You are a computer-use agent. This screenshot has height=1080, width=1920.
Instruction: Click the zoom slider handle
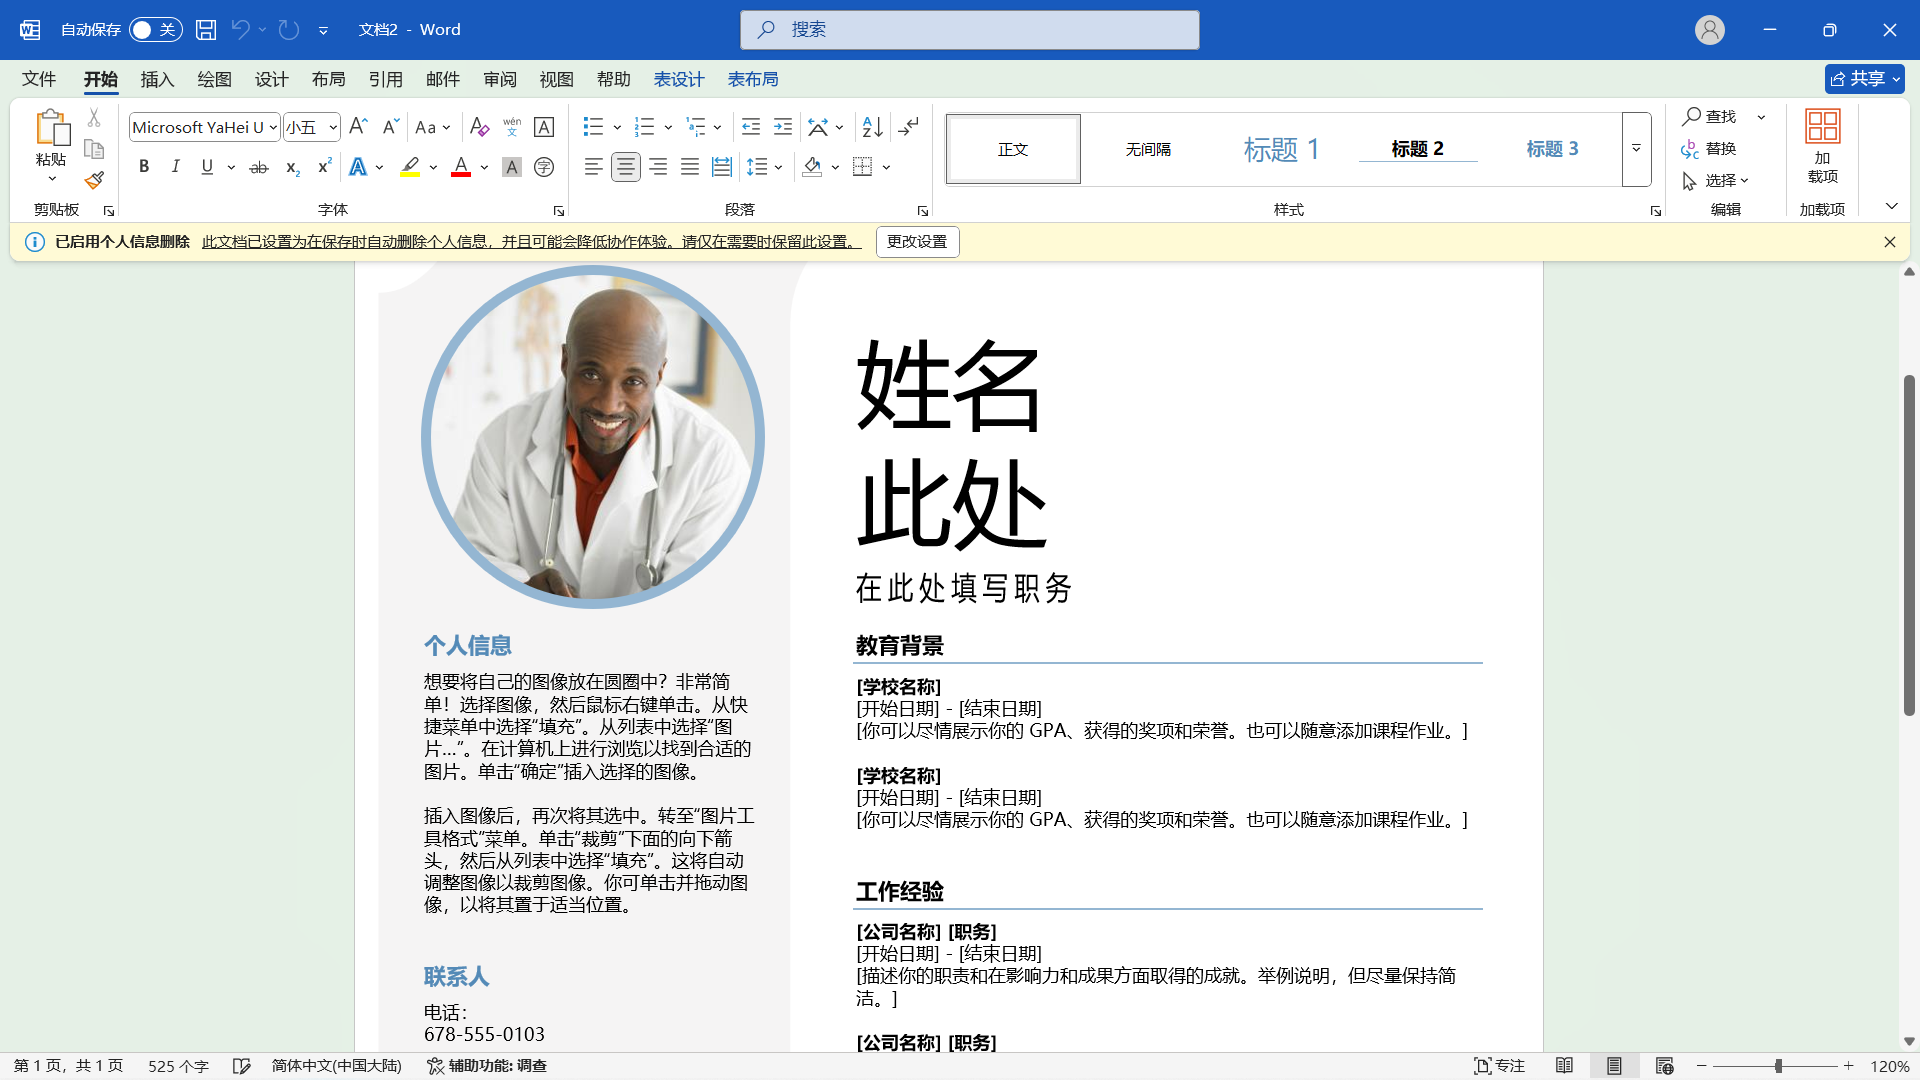tap(1778, 1066)
